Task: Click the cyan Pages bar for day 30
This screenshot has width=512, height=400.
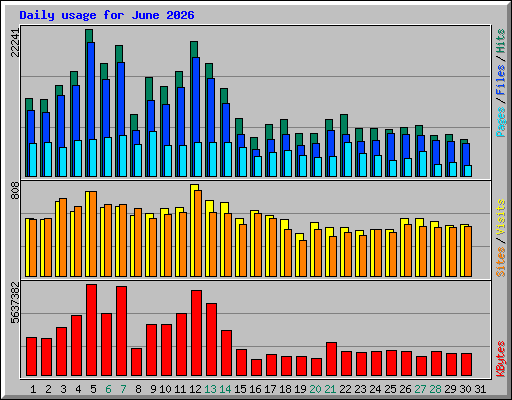Action: point(468,171)
